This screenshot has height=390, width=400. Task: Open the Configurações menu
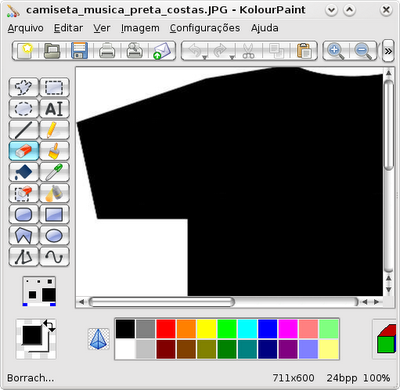click(205, 28)
